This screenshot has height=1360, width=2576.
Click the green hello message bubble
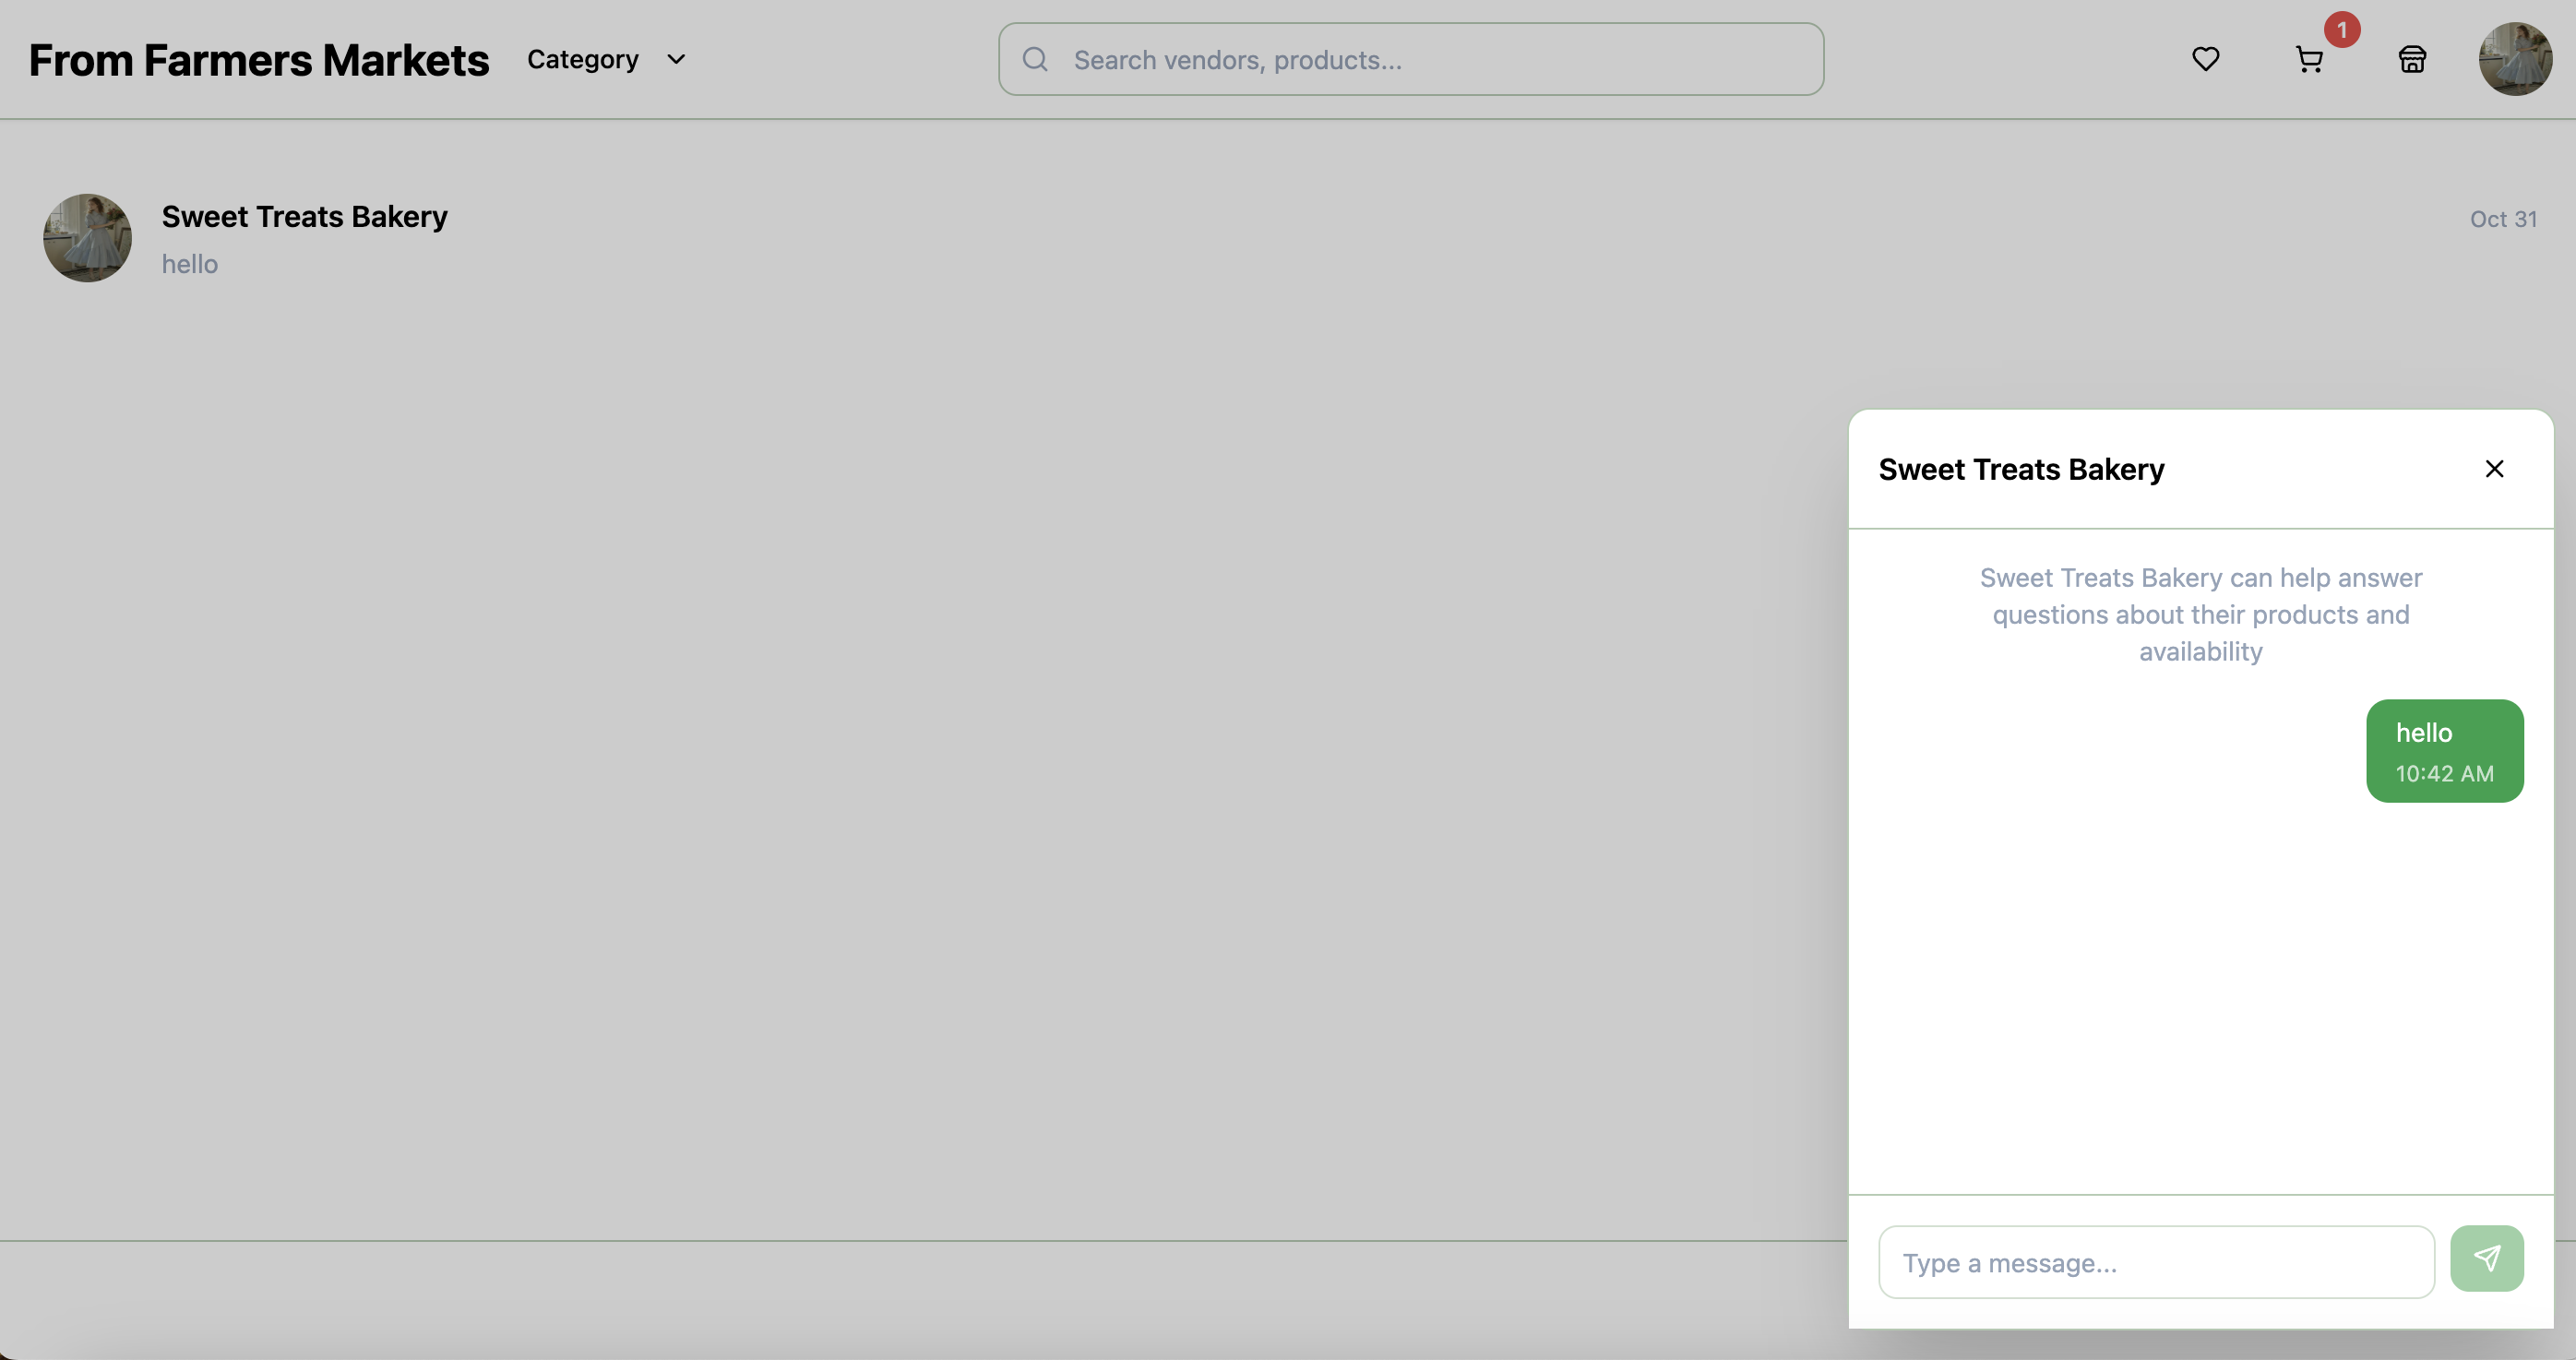point(2444,750)
